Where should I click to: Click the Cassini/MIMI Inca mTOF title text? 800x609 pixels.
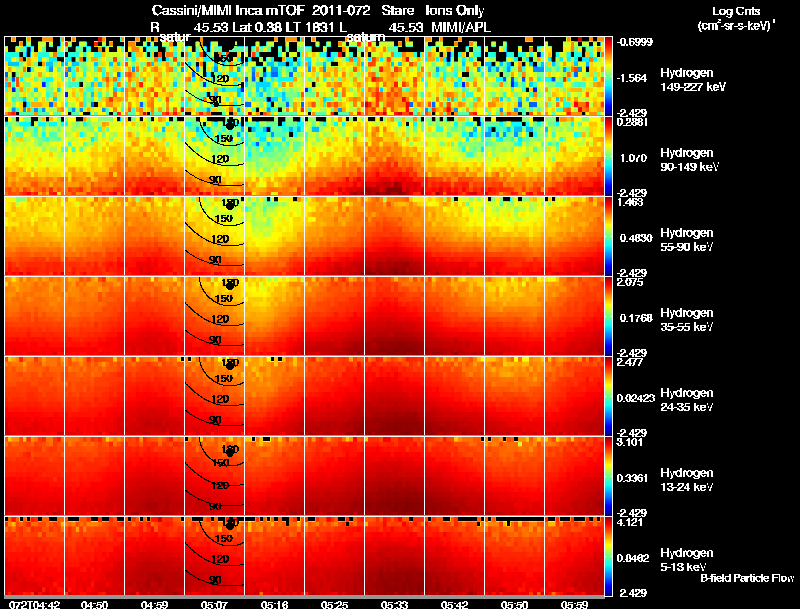[228, 11]
